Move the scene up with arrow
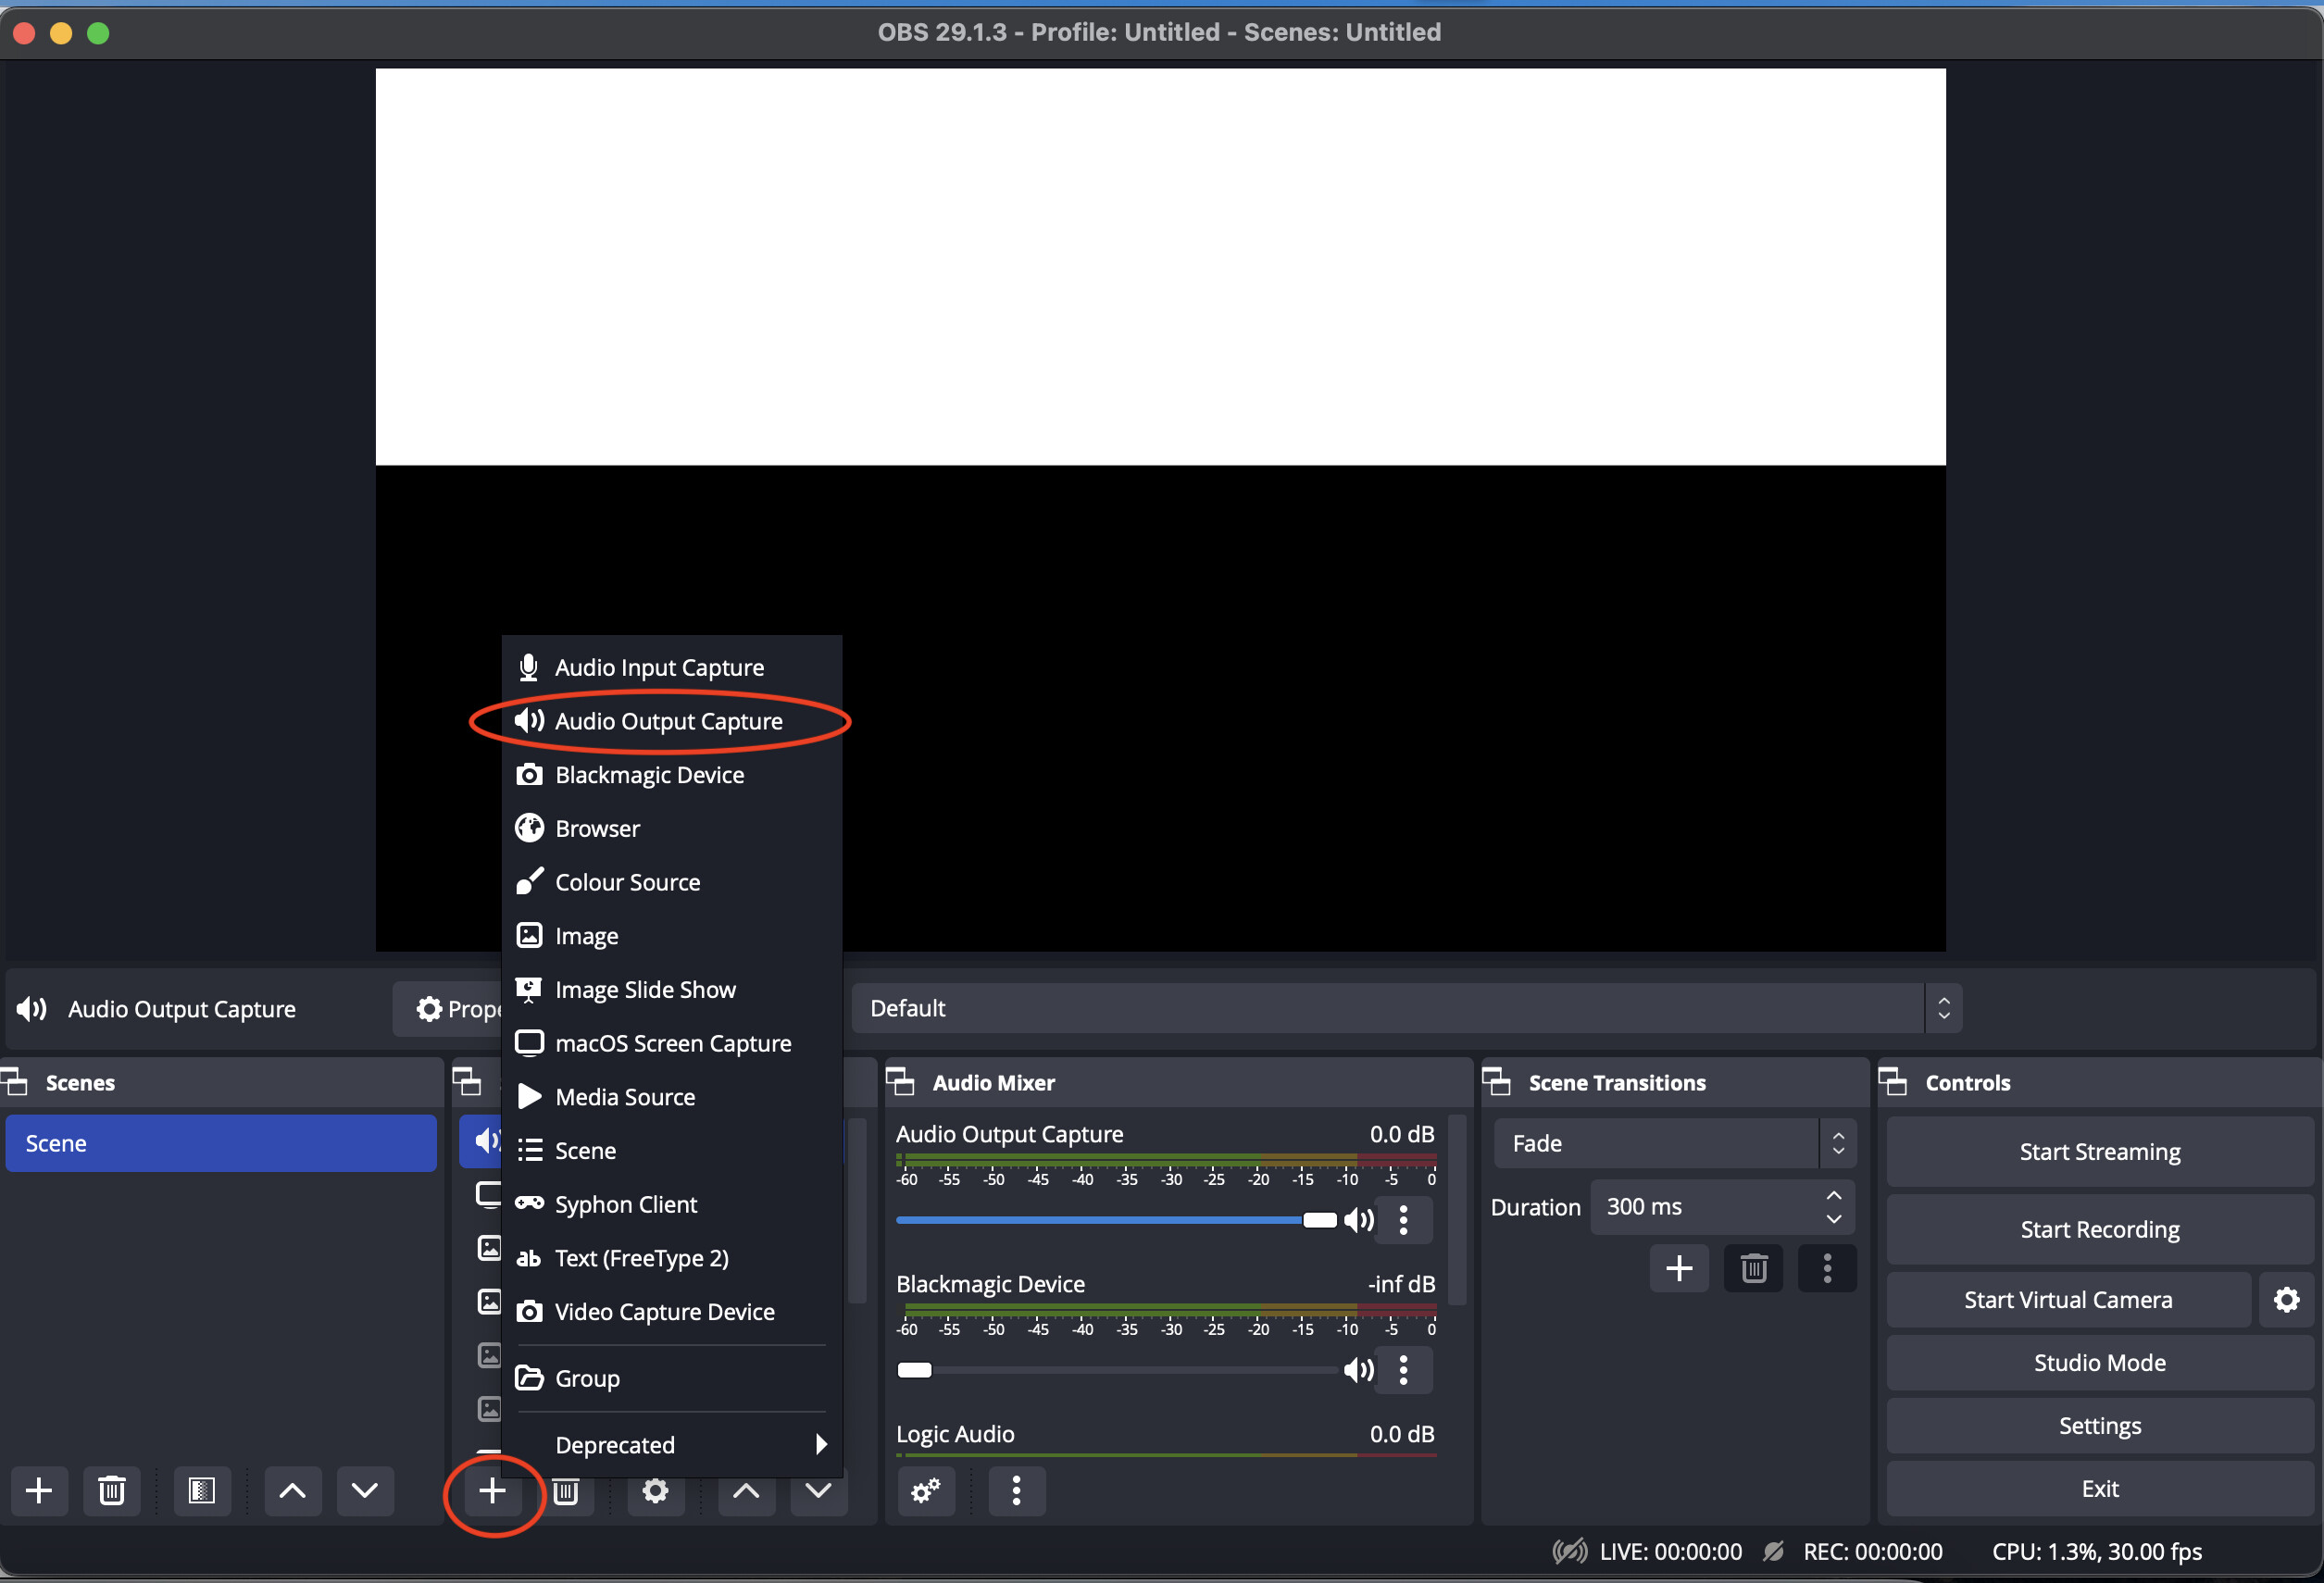Screen dimensions: 2324x1583 [292, 1491]
